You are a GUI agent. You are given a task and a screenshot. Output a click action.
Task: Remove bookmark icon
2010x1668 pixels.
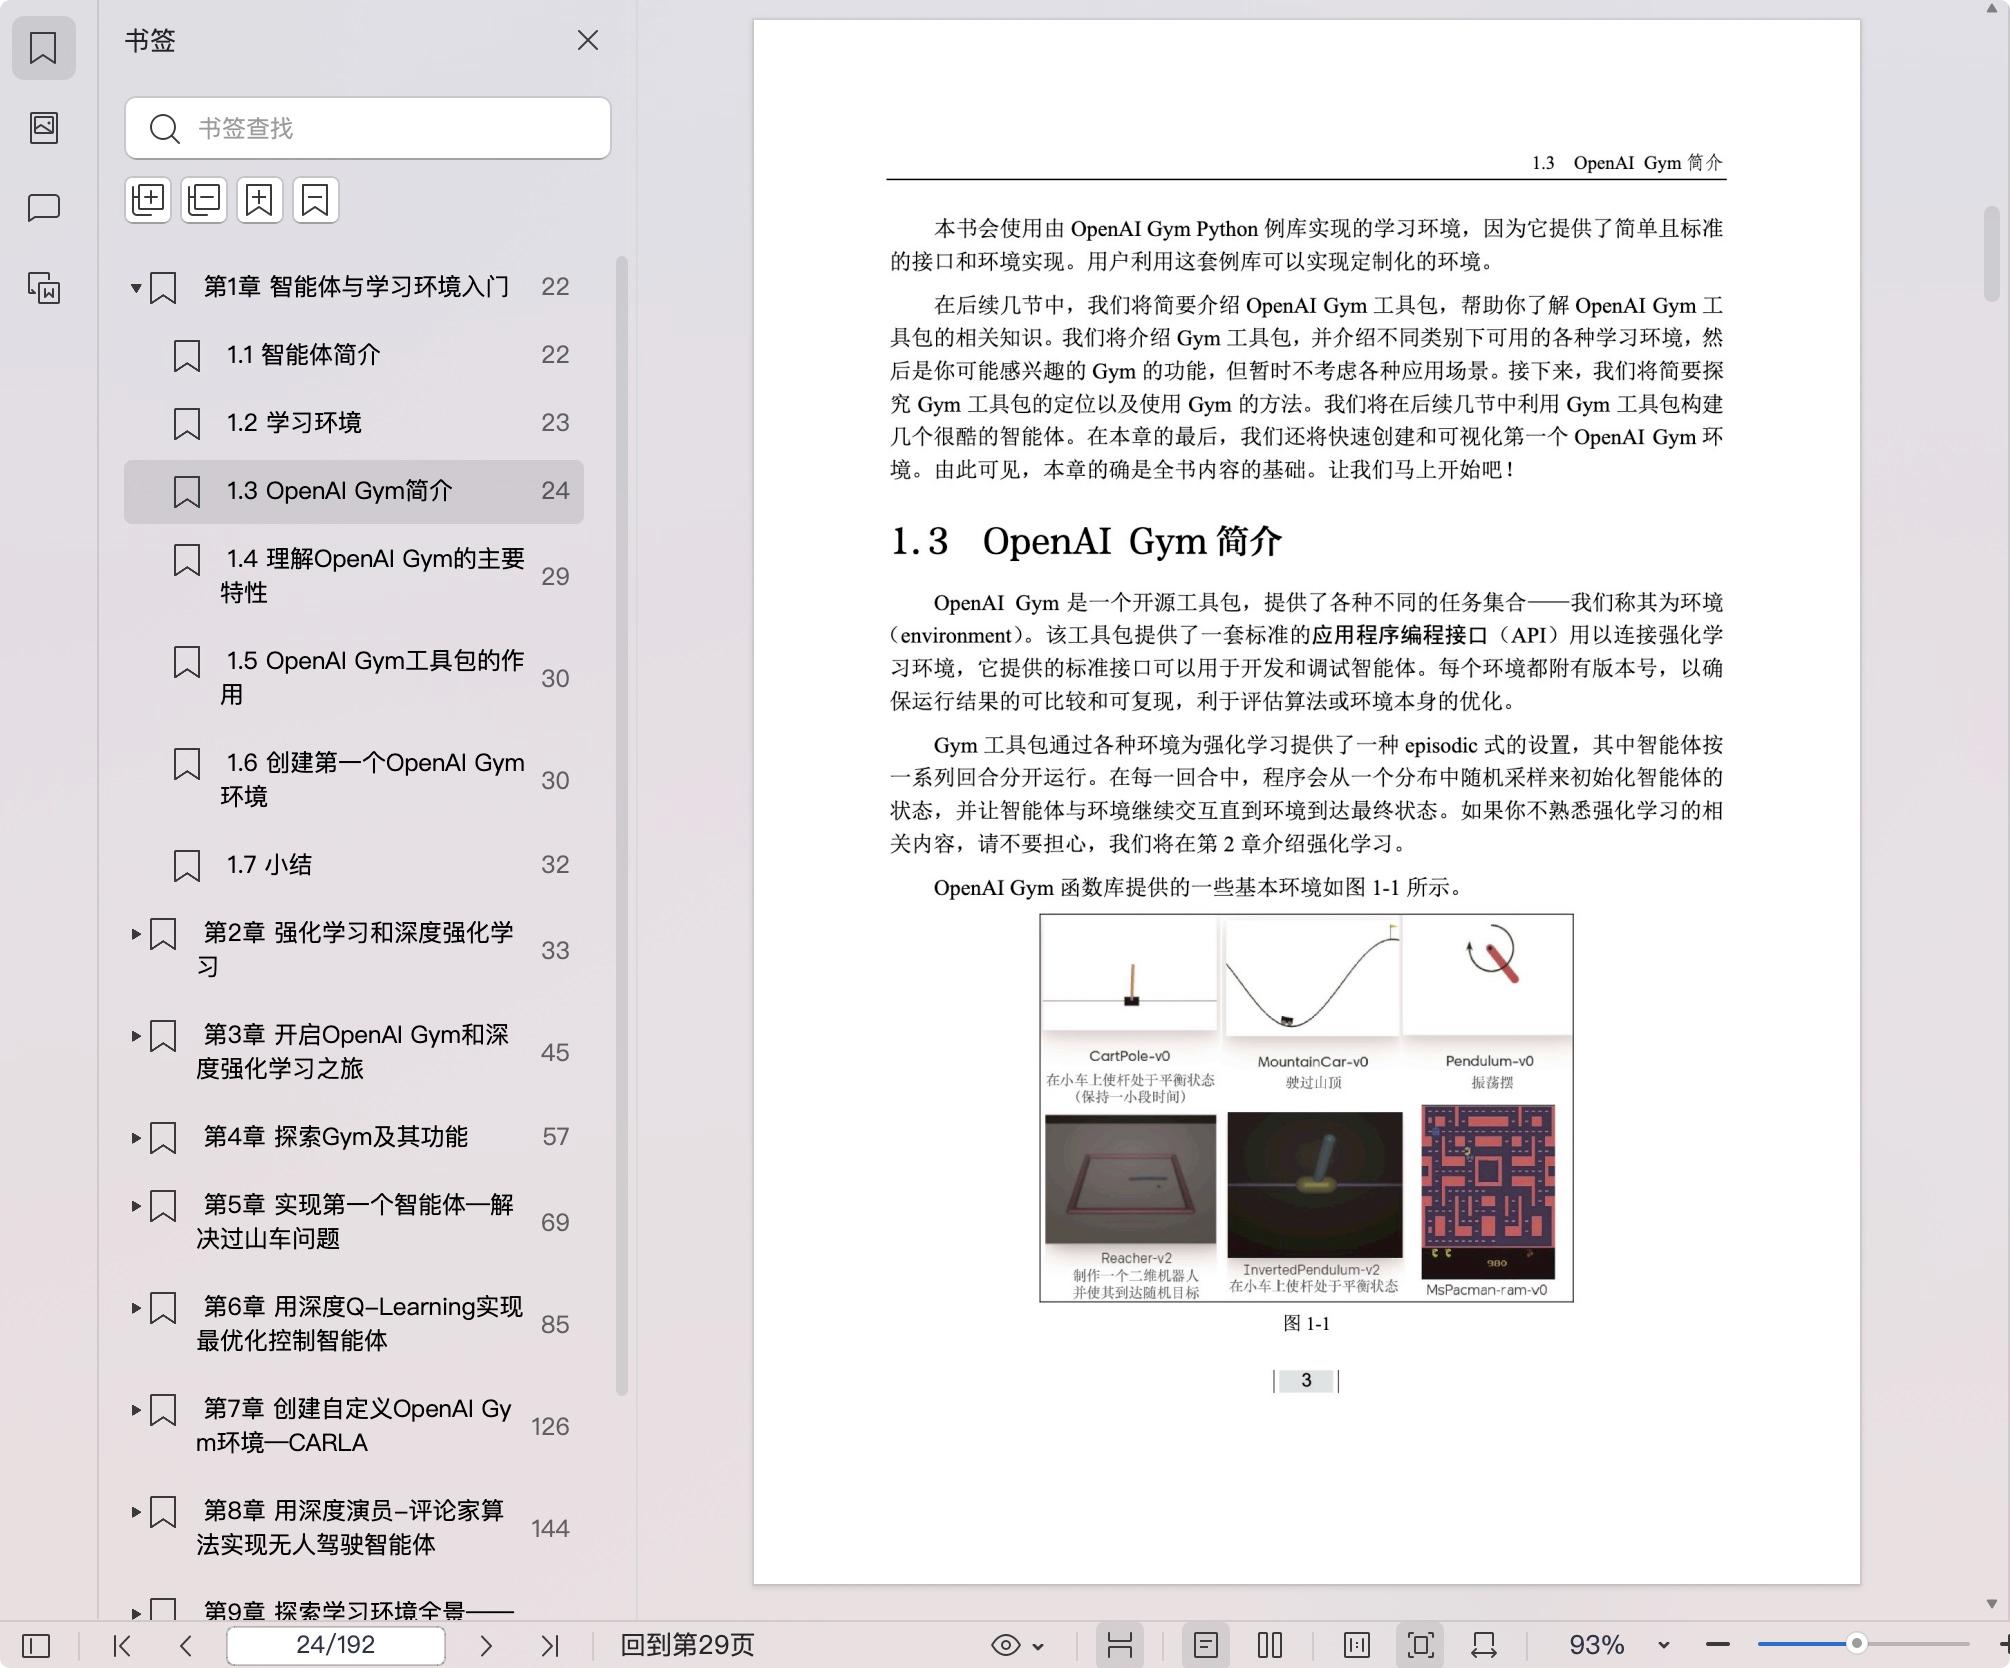pos(316,200)
